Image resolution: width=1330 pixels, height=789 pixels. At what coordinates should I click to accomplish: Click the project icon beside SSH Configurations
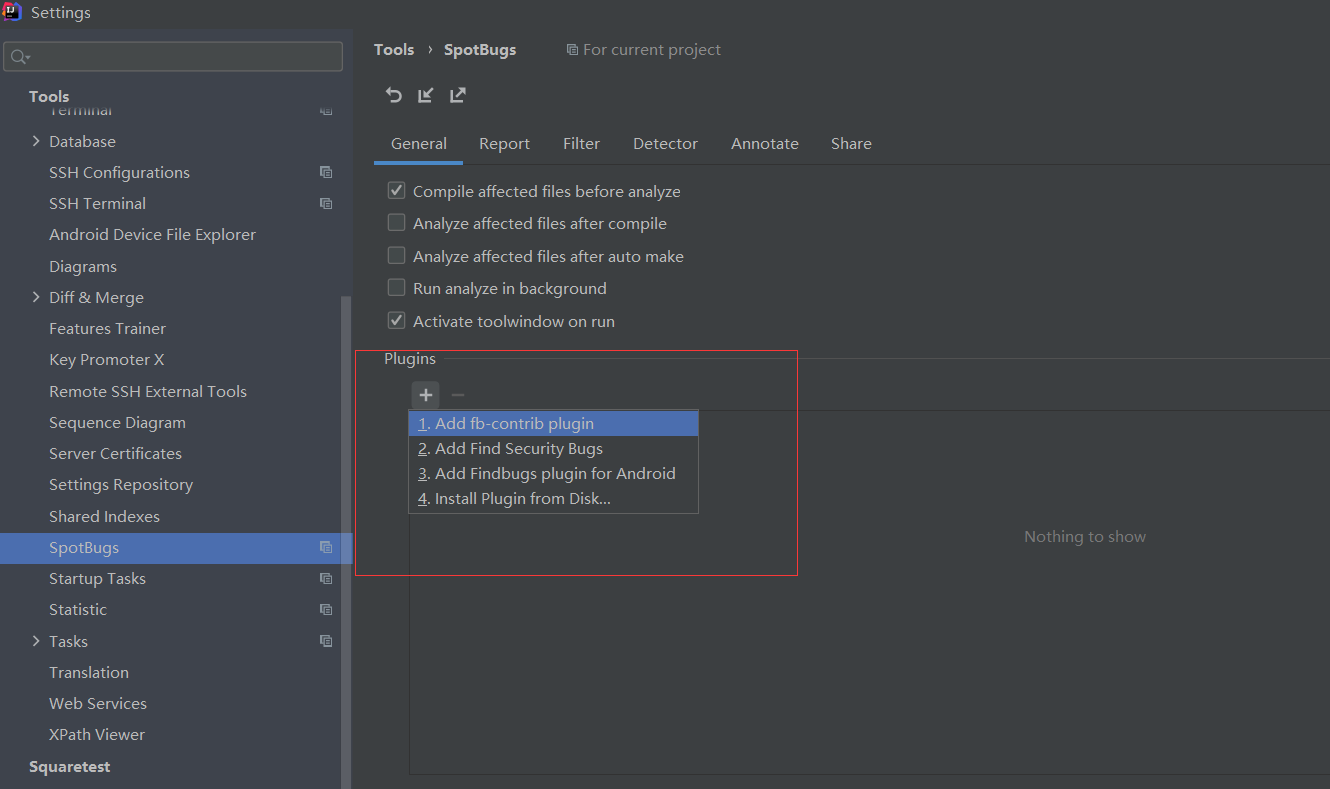[326, 172]
